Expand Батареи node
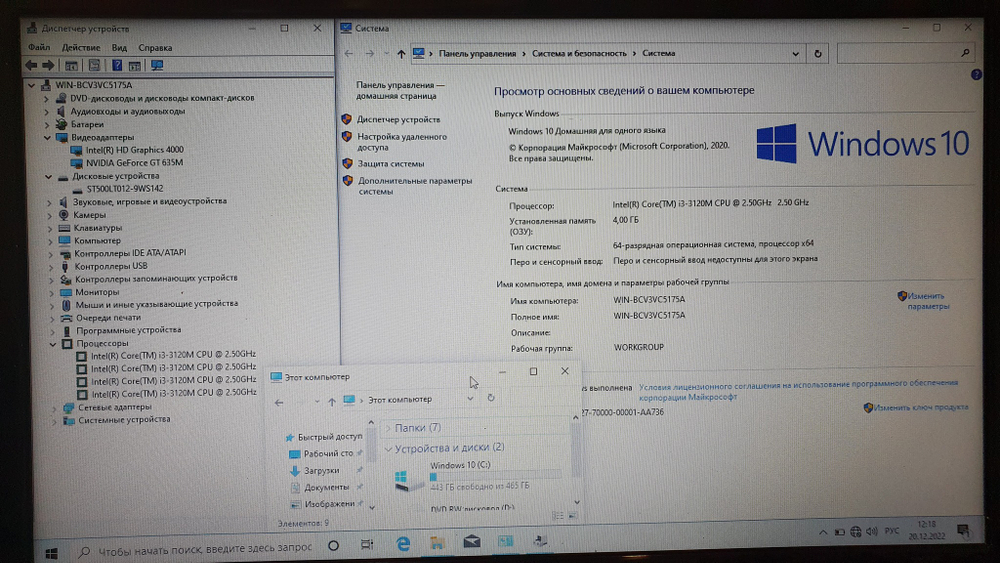The image size is (1000, 563). click(46, 124)
